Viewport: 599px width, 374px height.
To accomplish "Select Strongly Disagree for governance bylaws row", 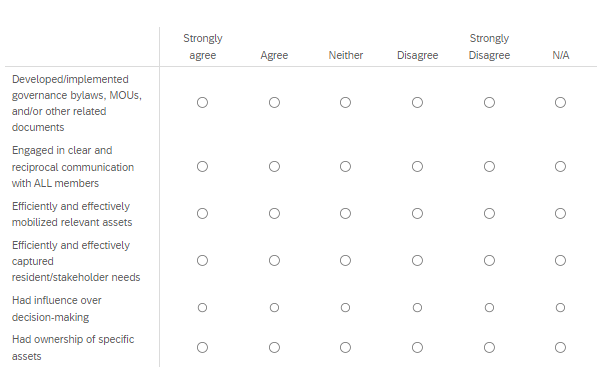I will (489, 103).
